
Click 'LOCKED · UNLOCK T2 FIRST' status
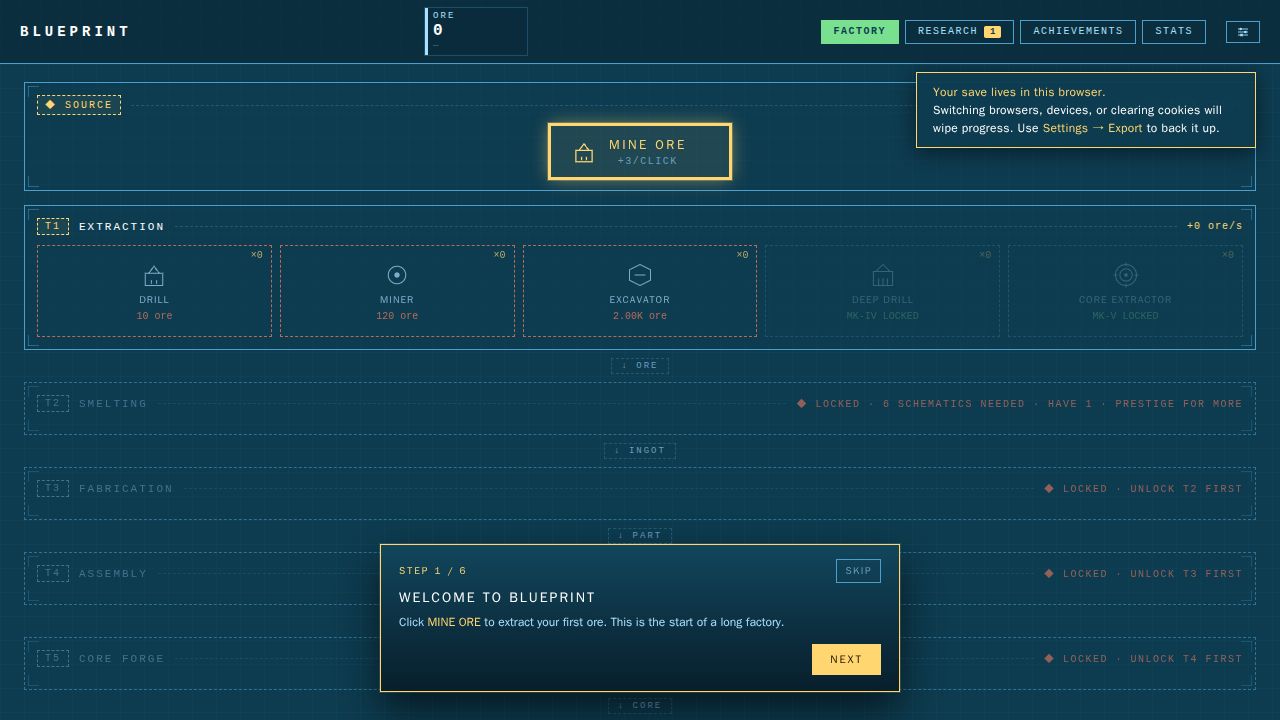click(1143, 489)
